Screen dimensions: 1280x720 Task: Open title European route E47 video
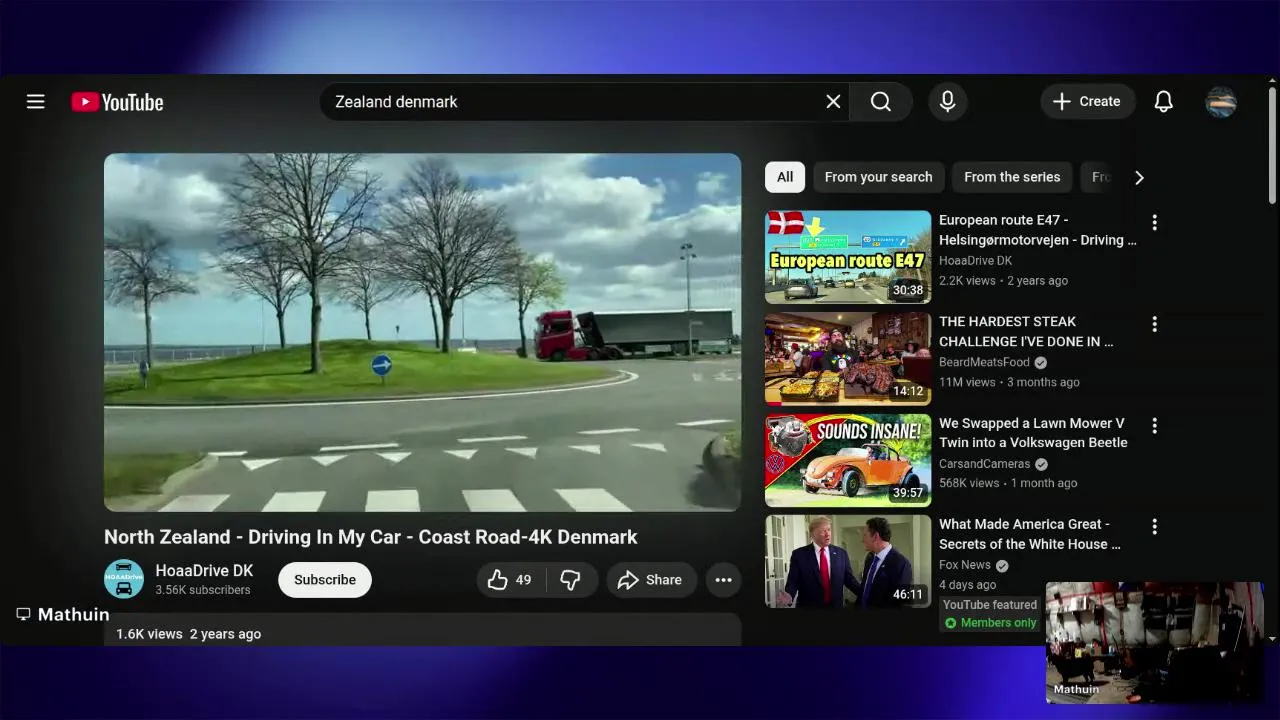[1038, 230]
